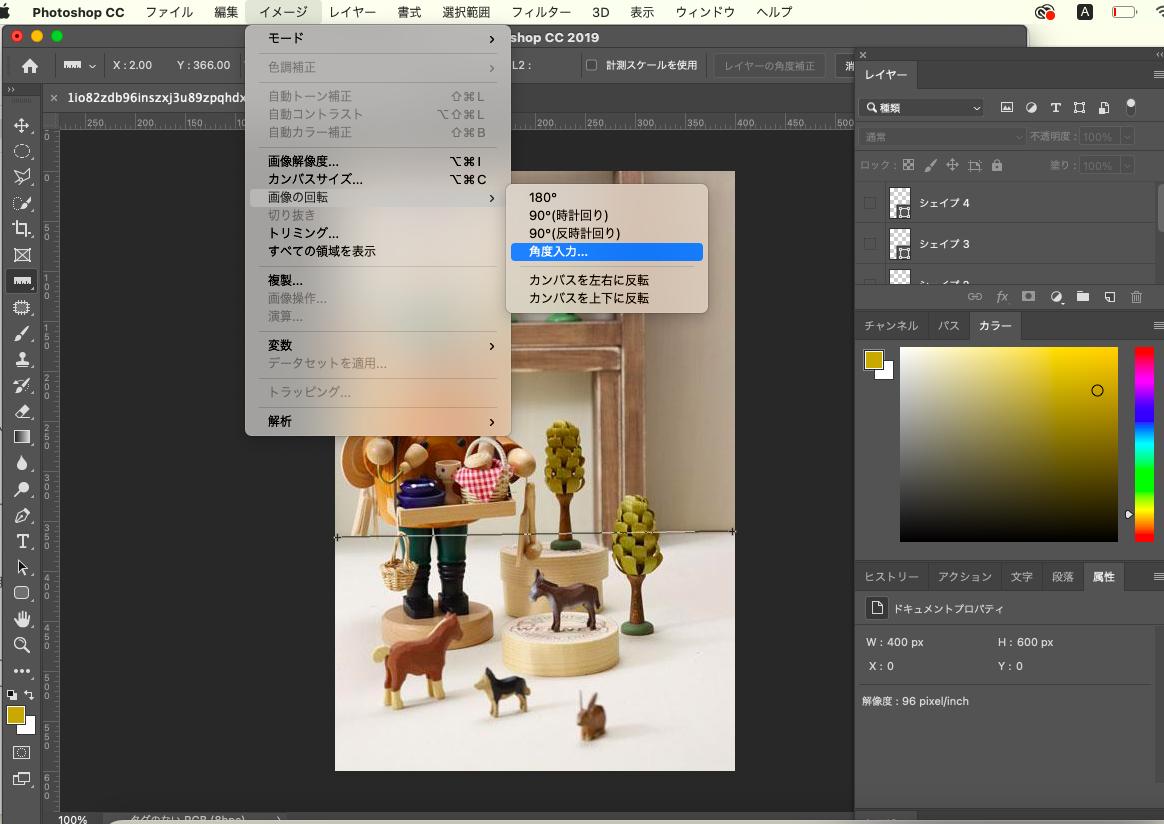Viewport: 1164px width, 824px height.
Task: Select the Path Selection arrow tool
Action: 22,567
